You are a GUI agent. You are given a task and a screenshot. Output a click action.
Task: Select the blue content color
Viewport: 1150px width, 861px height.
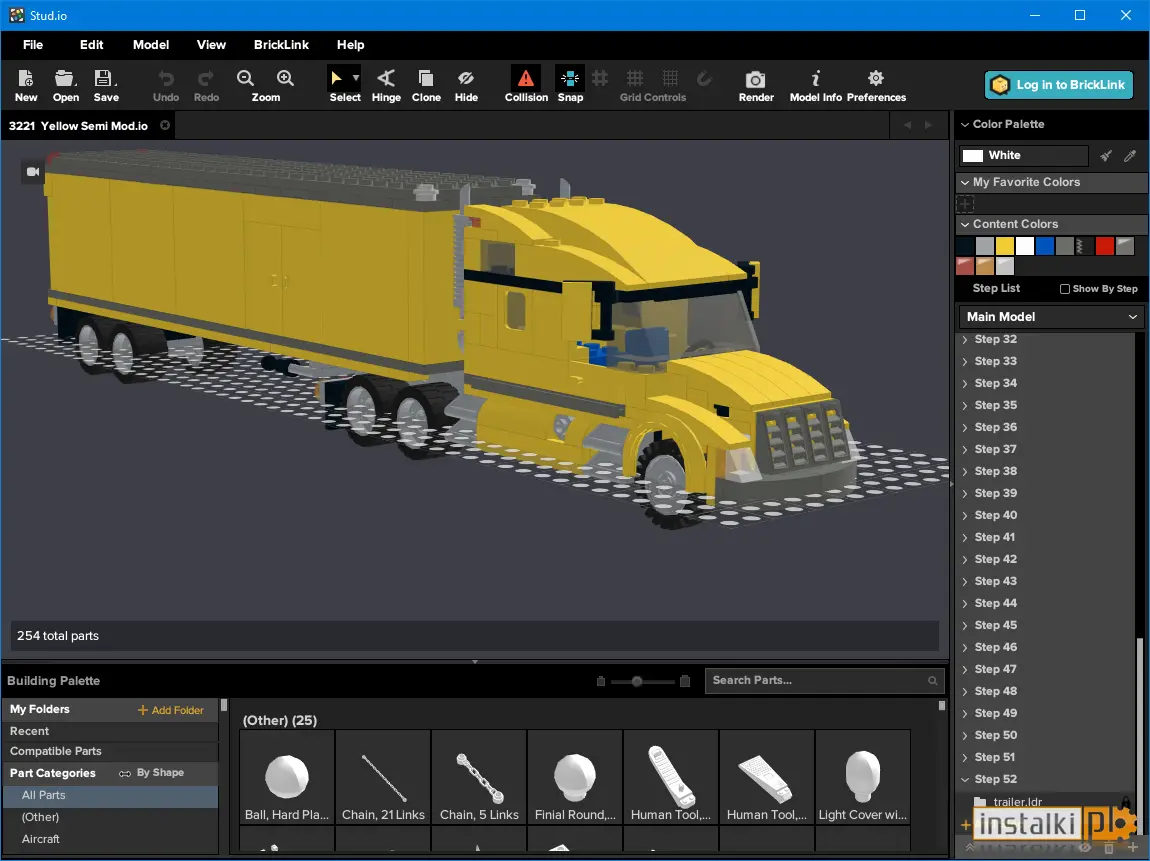pos(1045,246)
